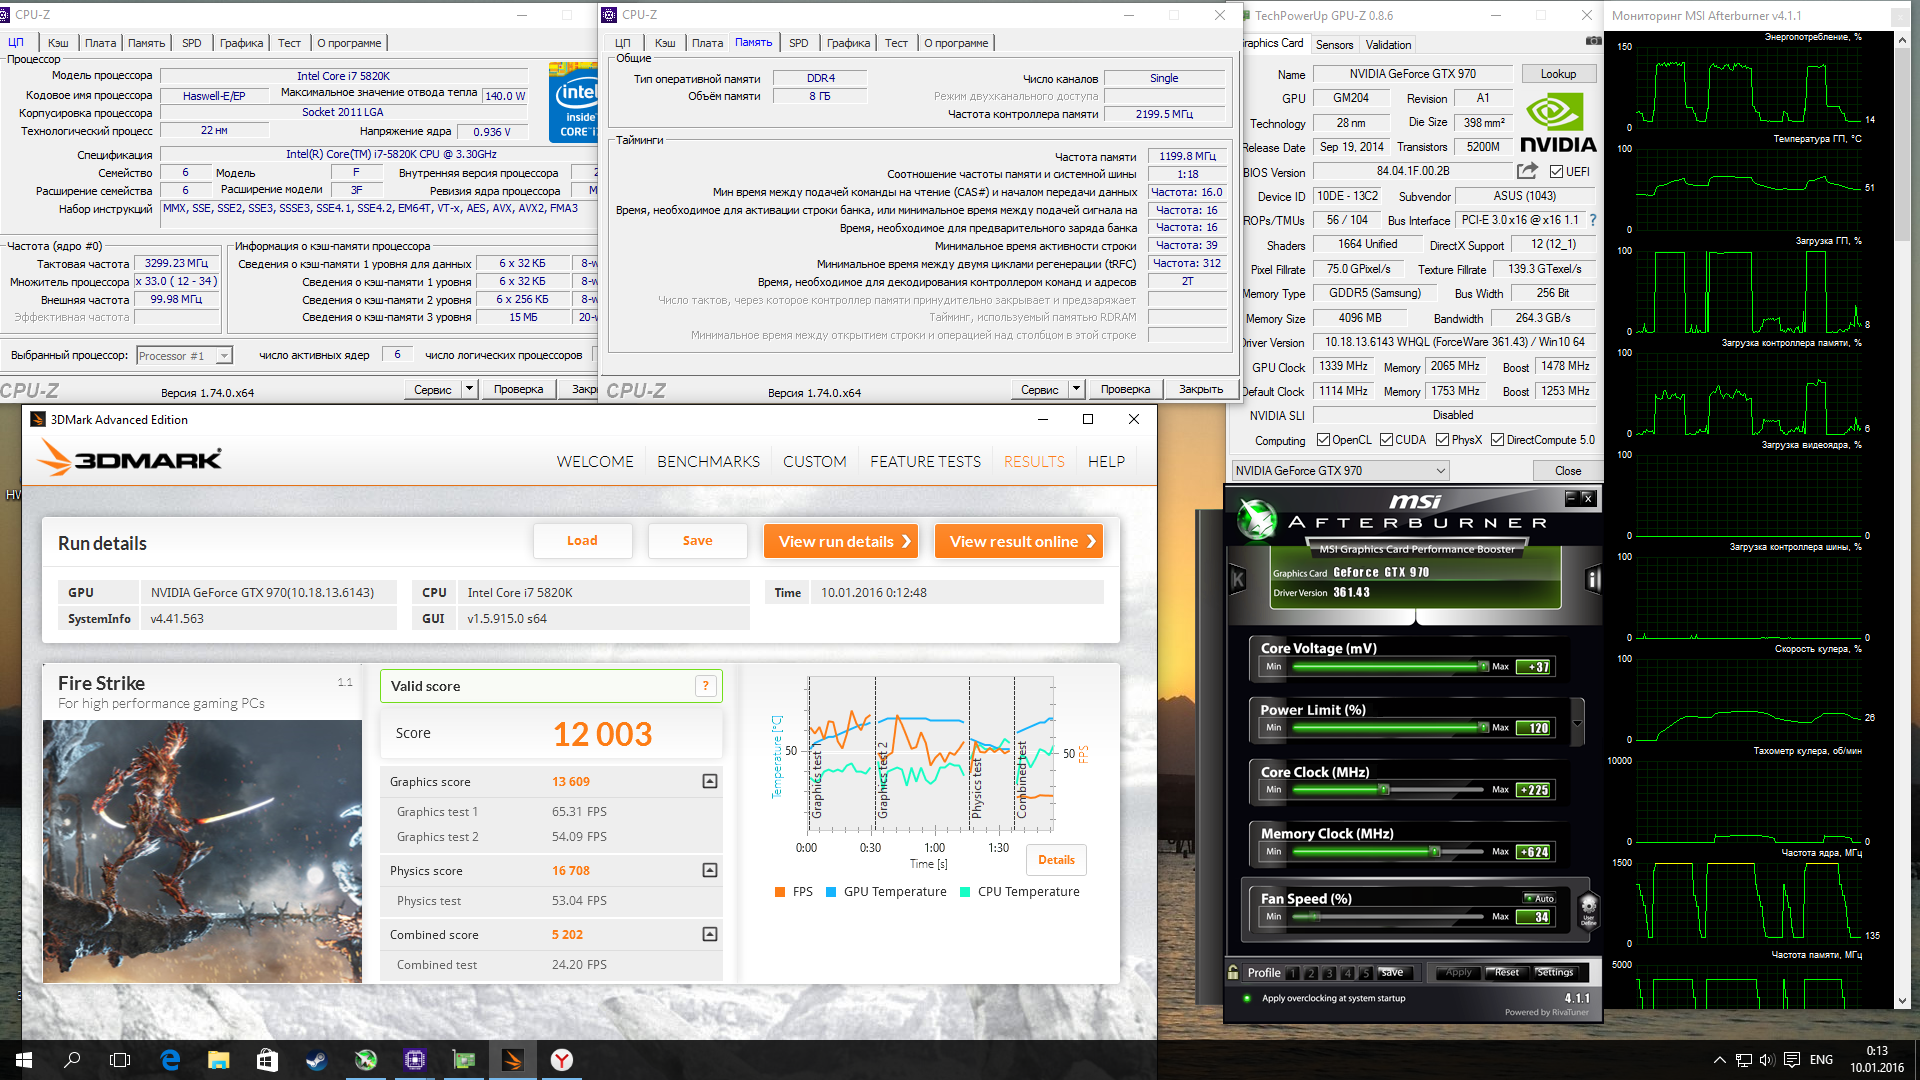Open BENCHMARKS tab in 3DMark

(x=708, y=461)
